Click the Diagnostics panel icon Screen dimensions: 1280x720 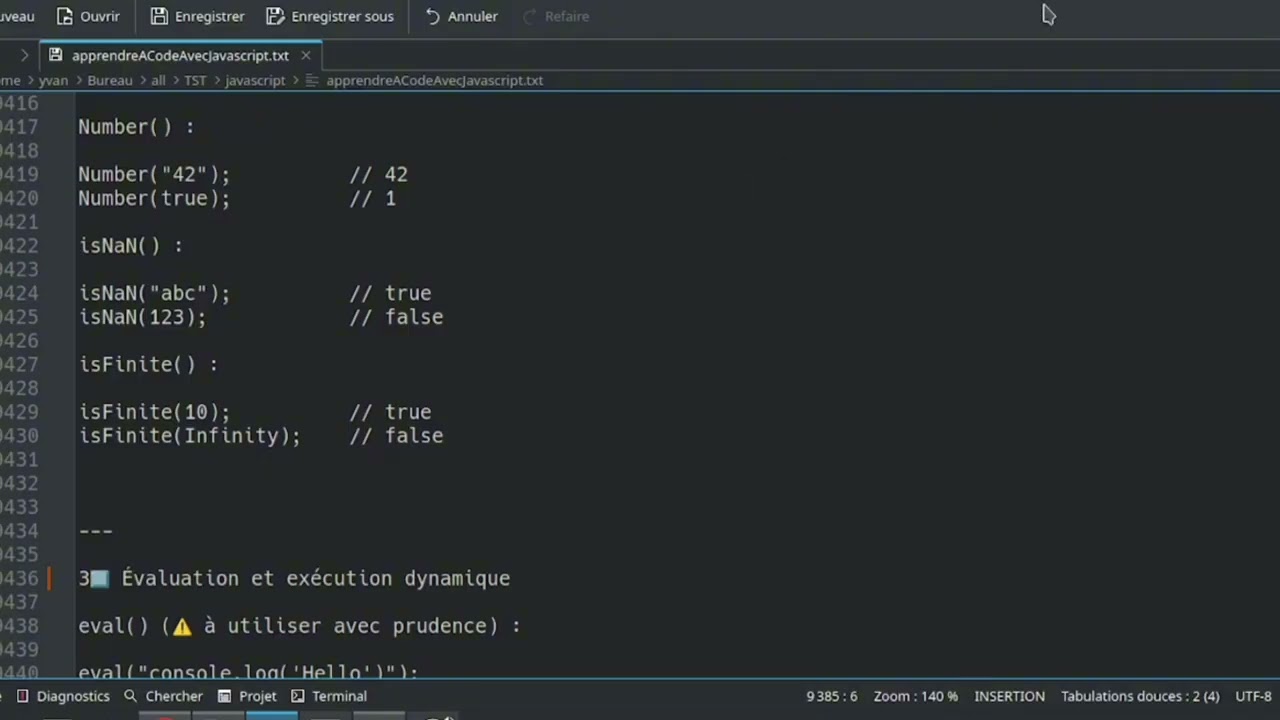[x=22, y=696]
